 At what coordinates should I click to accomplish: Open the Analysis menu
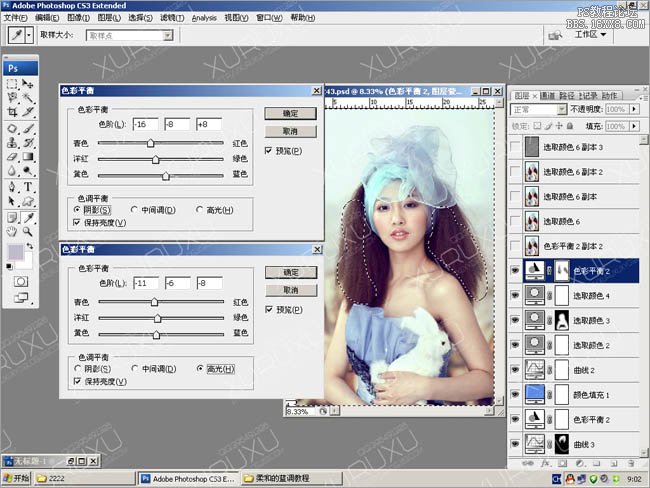pyautogui.click(x=204, y=18)
